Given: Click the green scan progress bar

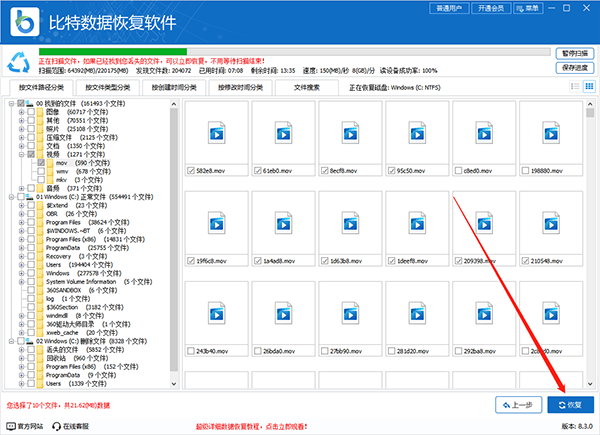Looking at the screenshot, I should point(110,52).
